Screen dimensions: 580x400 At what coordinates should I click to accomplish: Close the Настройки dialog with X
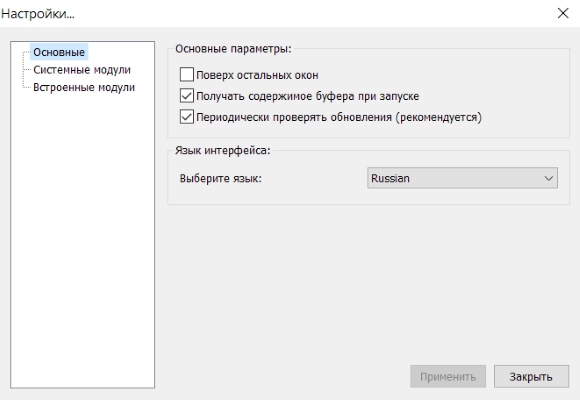click(x=563, y=13)
